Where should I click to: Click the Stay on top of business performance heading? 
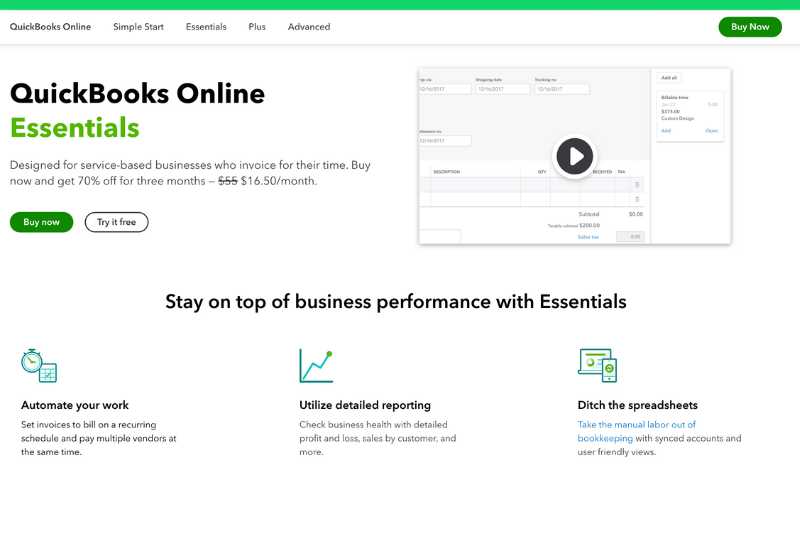396,301
